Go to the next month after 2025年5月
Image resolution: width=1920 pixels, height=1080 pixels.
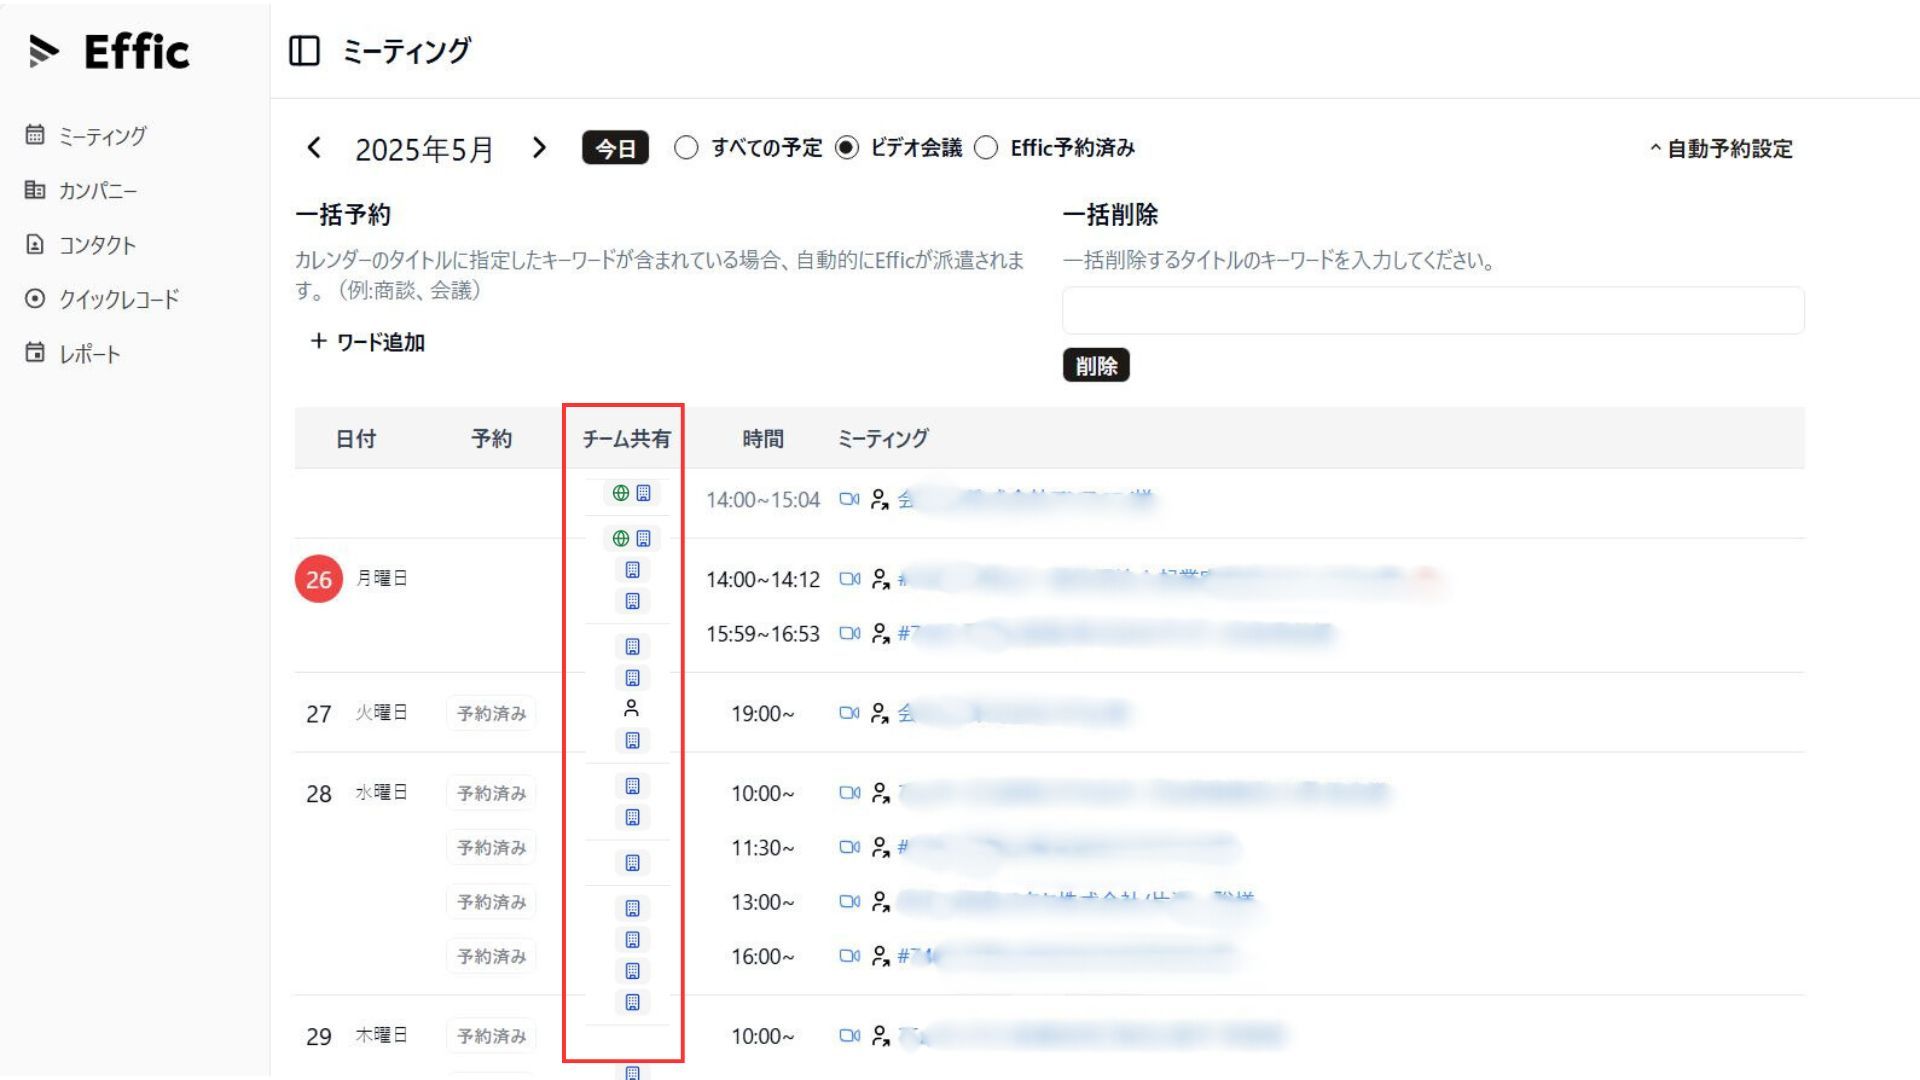pyautogui.click(x=539, y=148)
